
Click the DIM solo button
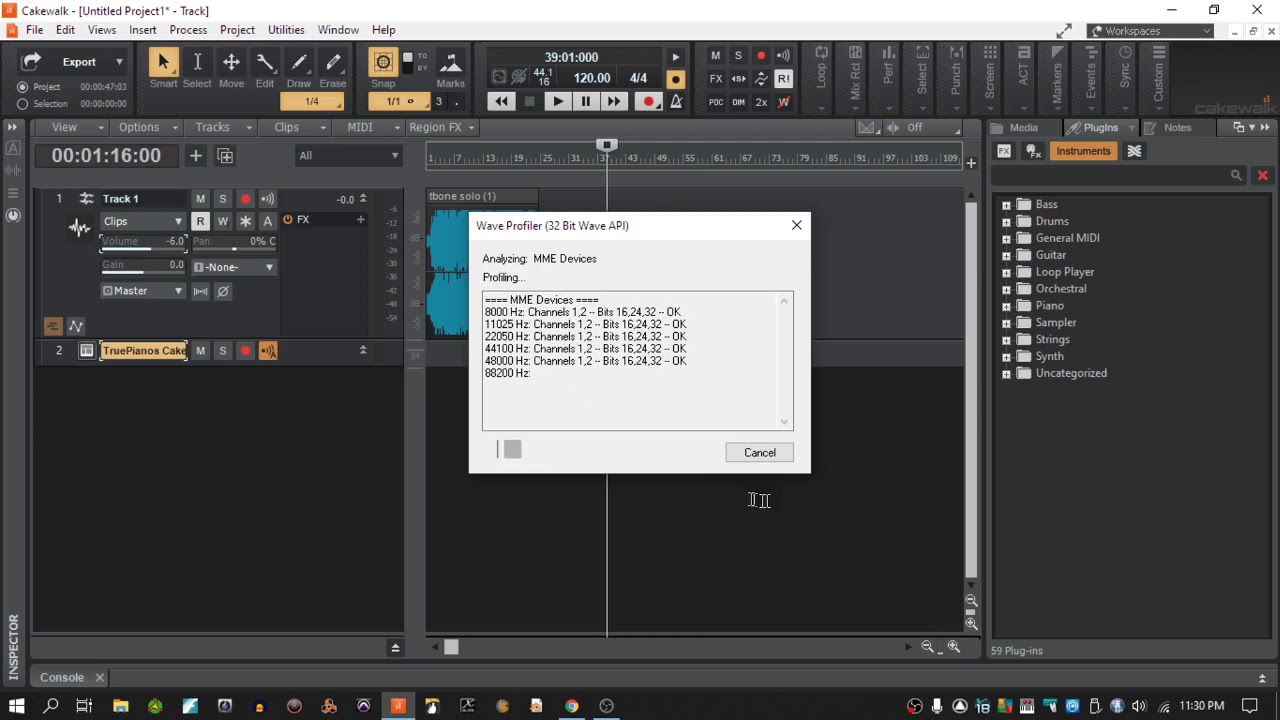(739, 102)
